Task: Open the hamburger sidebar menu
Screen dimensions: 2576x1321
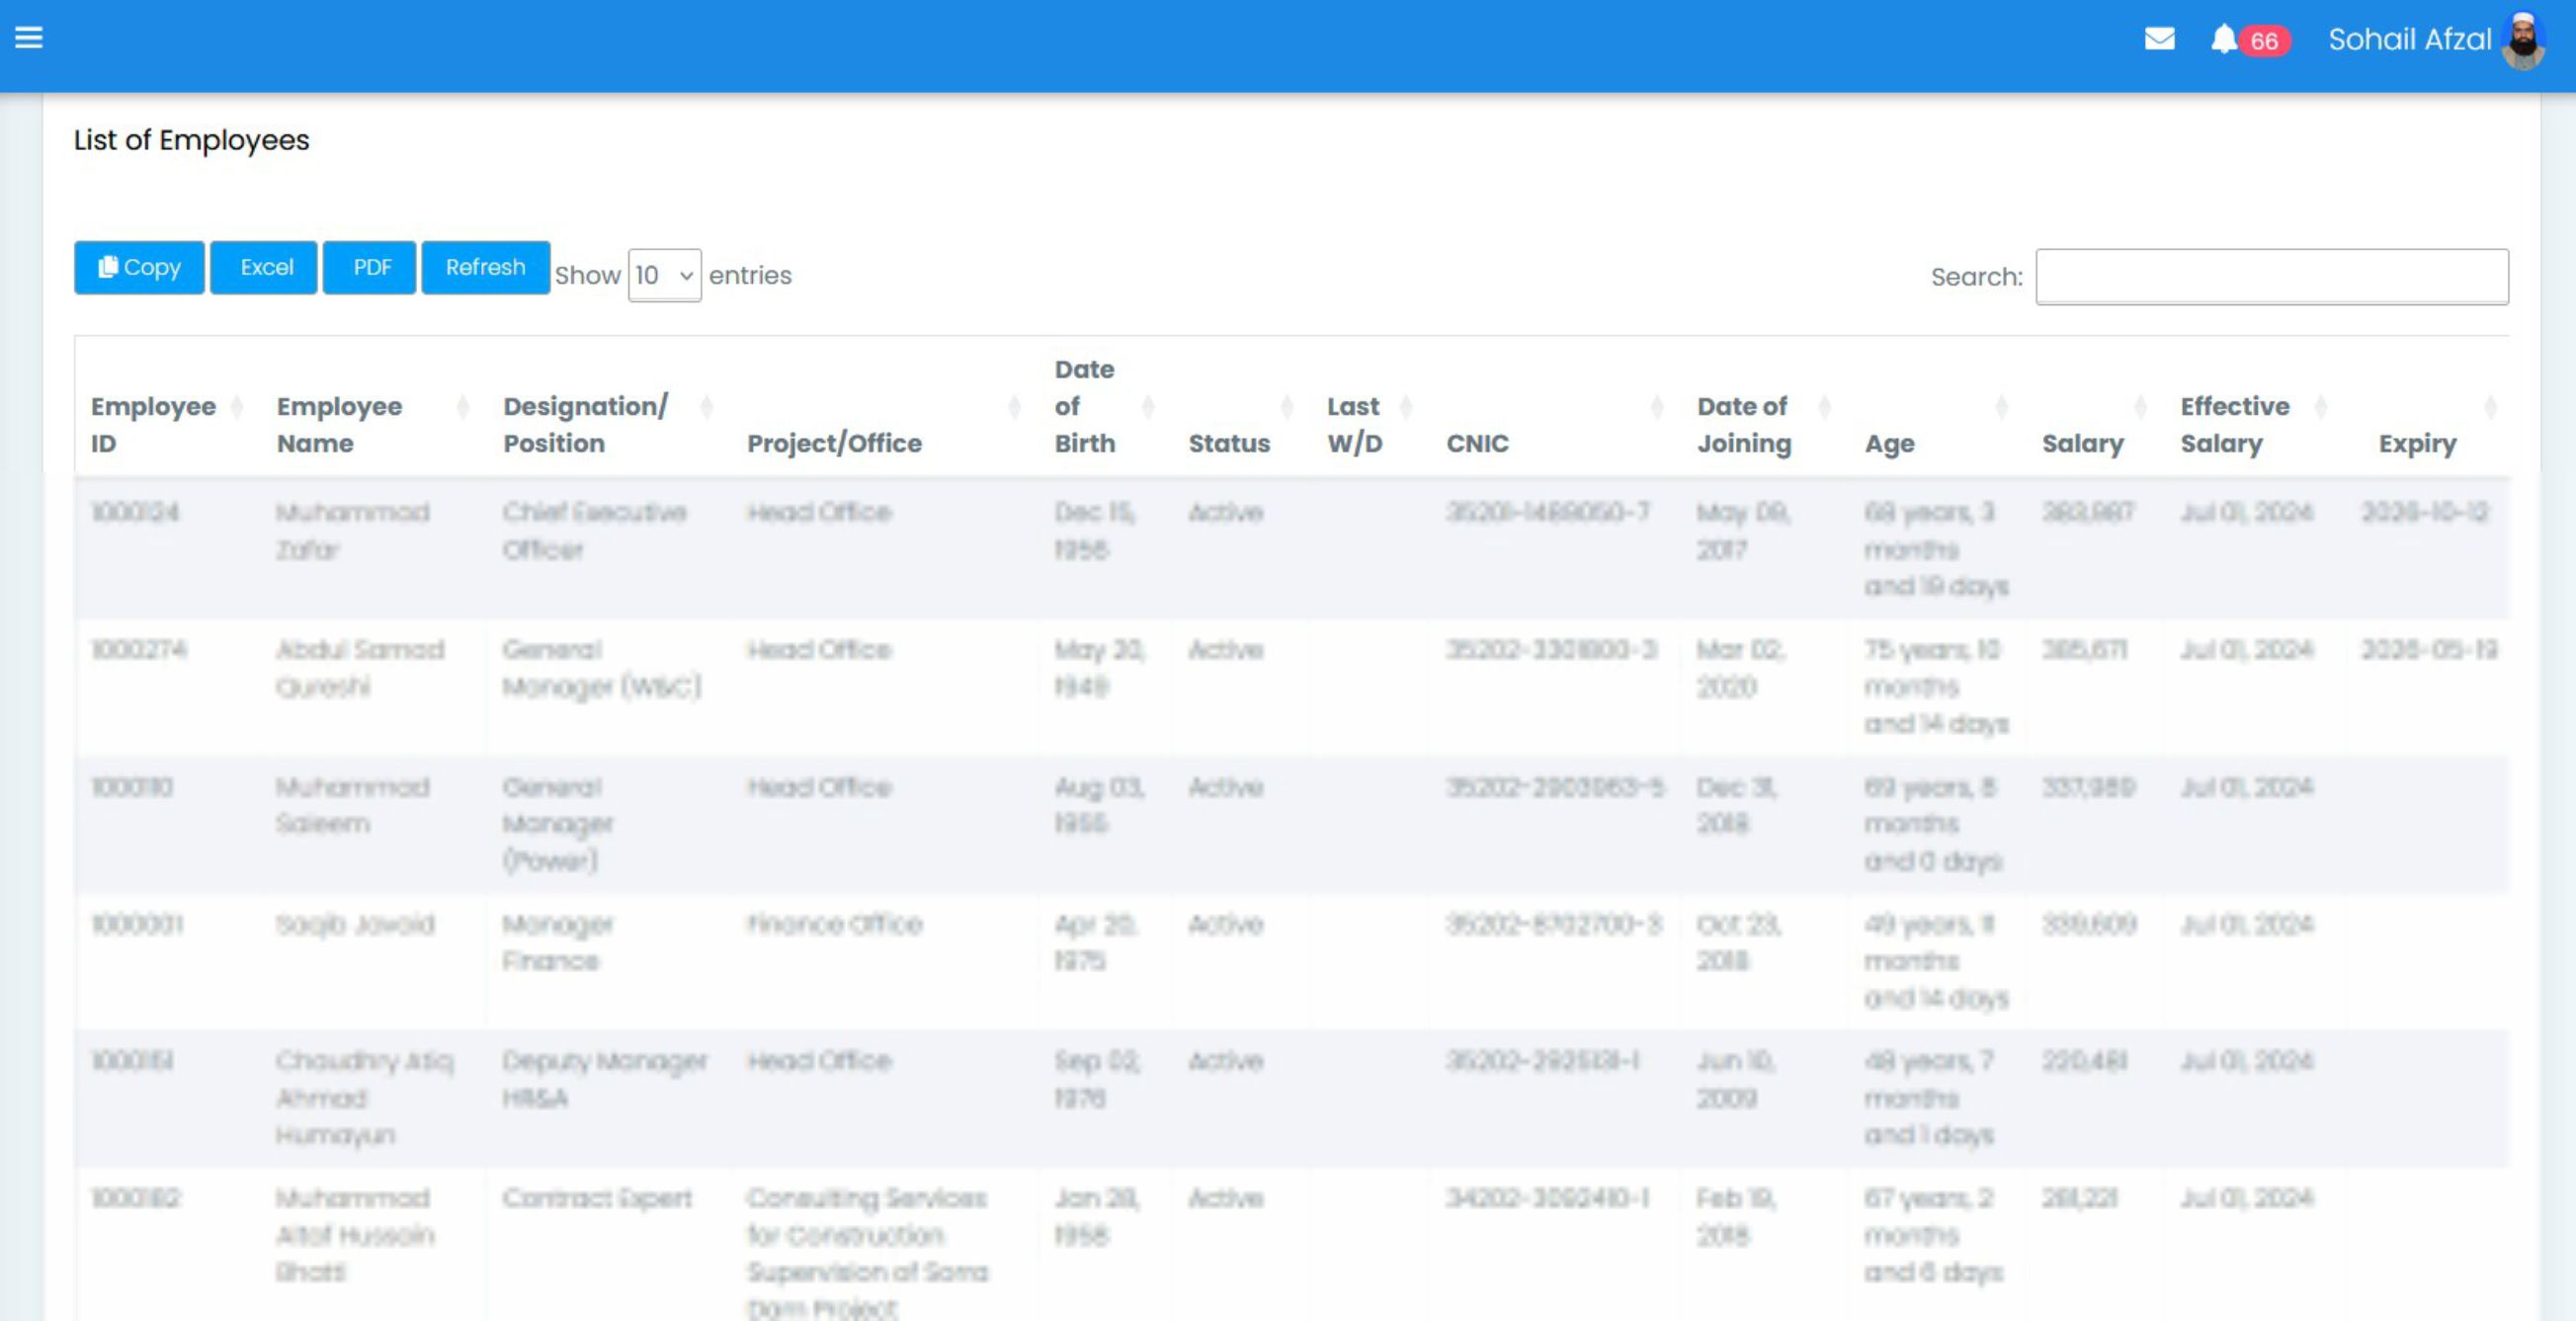Action: pyautogui.click(x=29, y=38)
